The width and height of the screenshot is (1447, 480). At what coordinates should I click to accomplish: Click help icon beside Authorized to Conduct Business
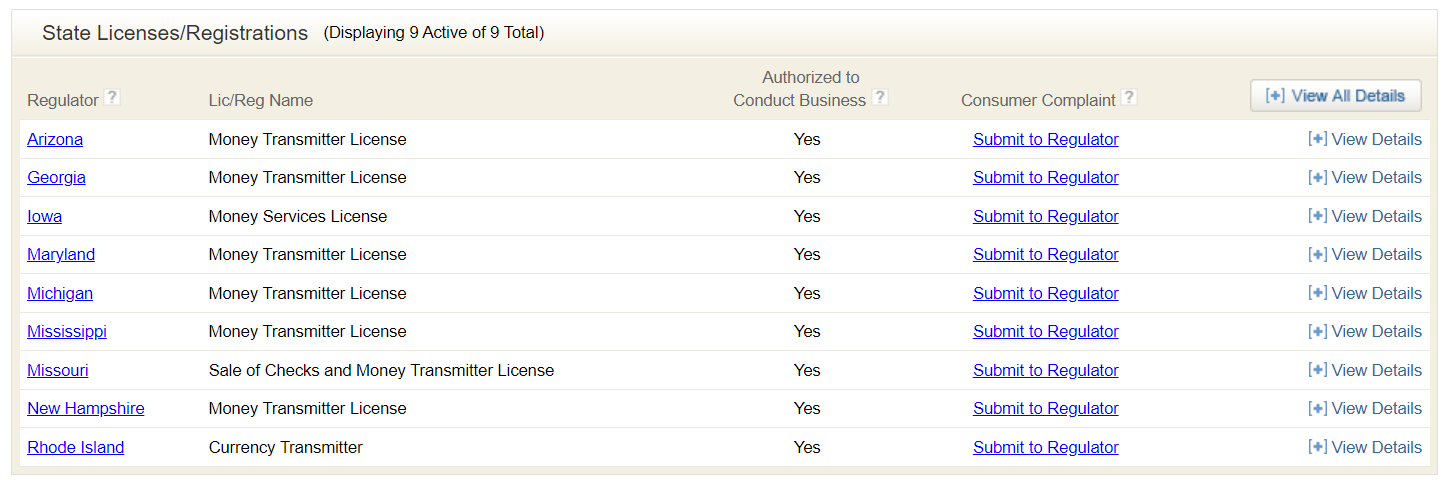click(880, 97)
